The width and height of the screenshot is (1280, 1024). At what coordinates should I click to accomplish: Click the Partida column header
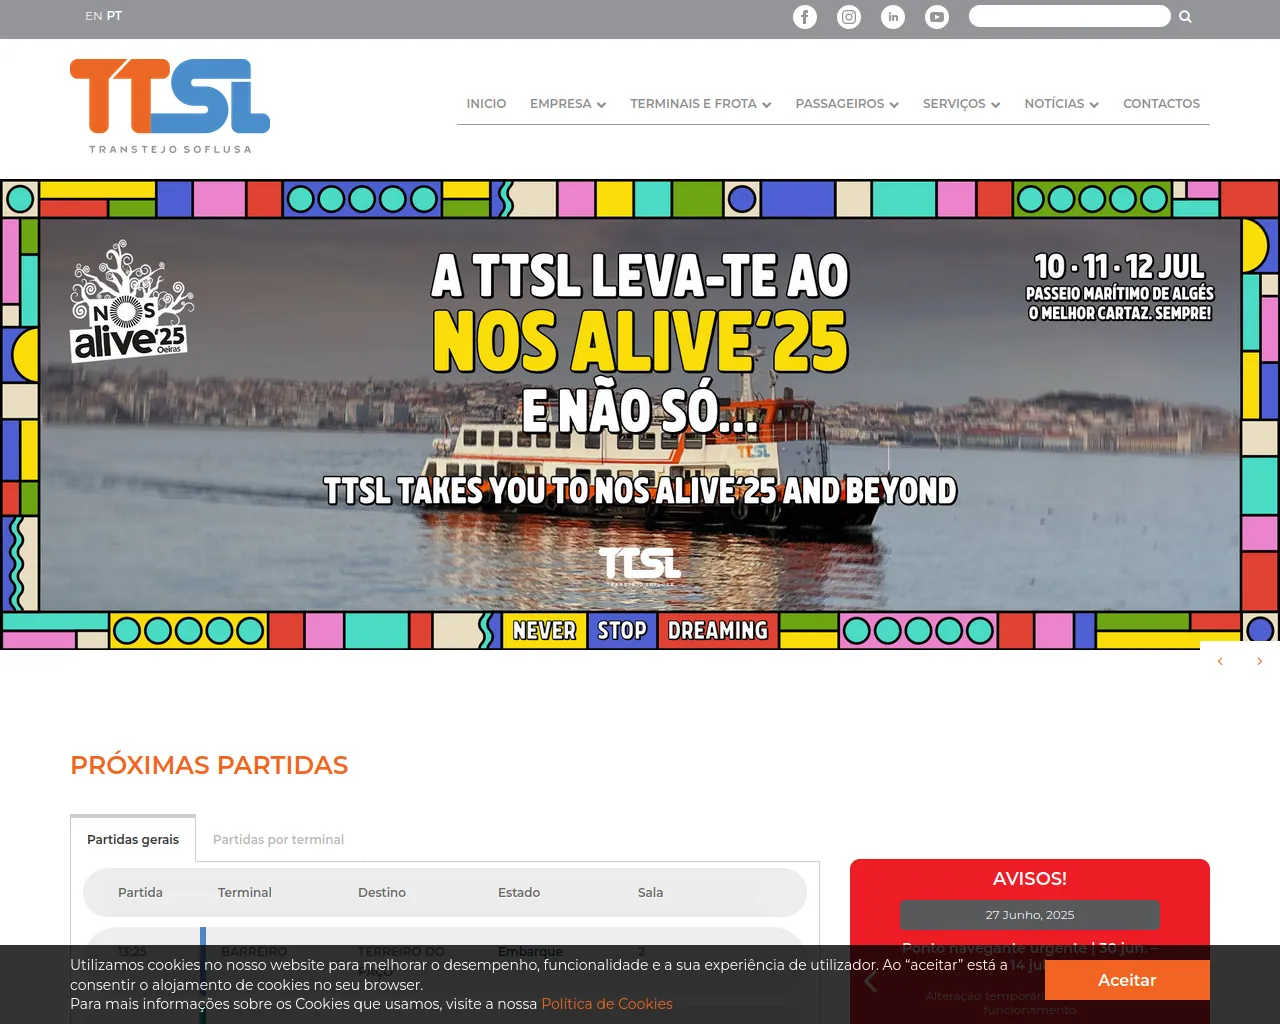coord(140,893)
